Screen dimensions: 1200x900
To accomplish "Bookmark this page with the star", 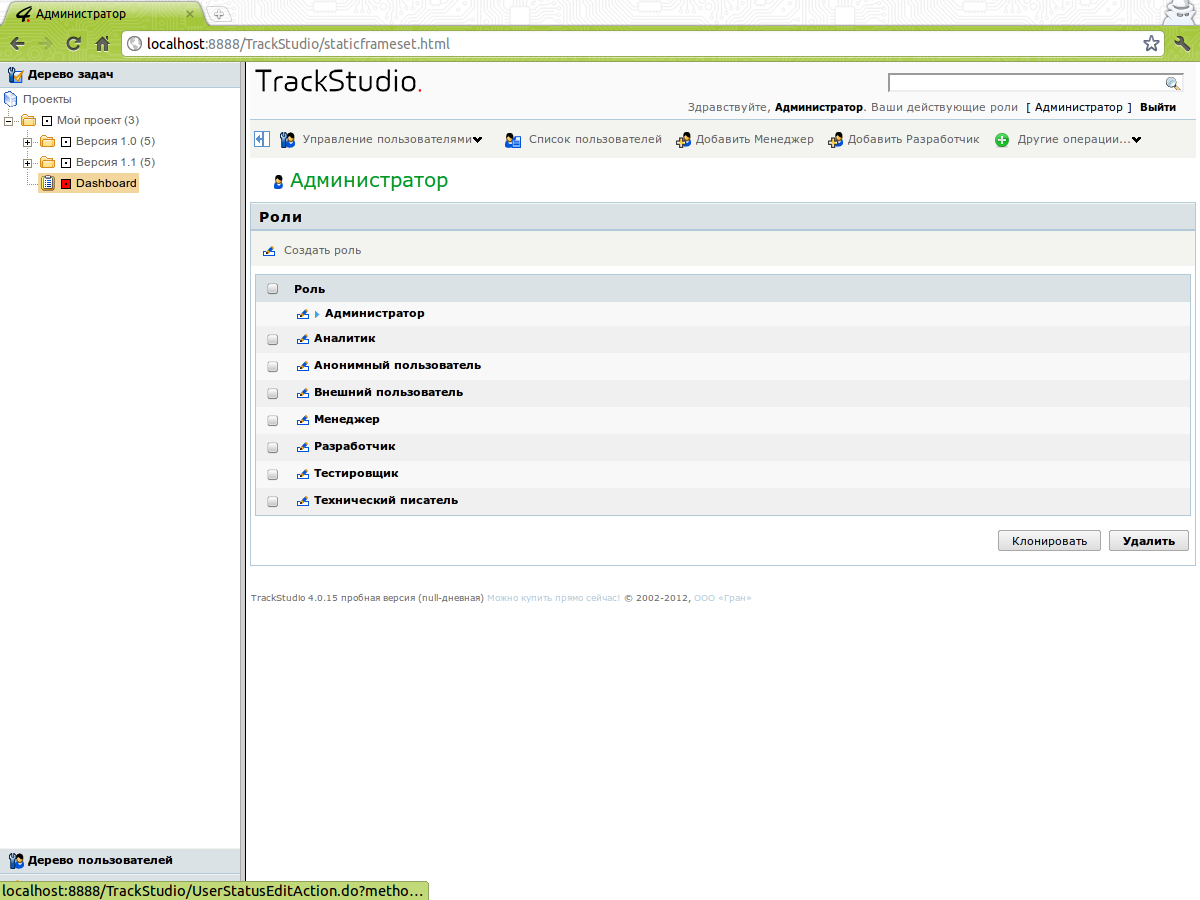I will pyautogui.click(x=1151, y=44).
